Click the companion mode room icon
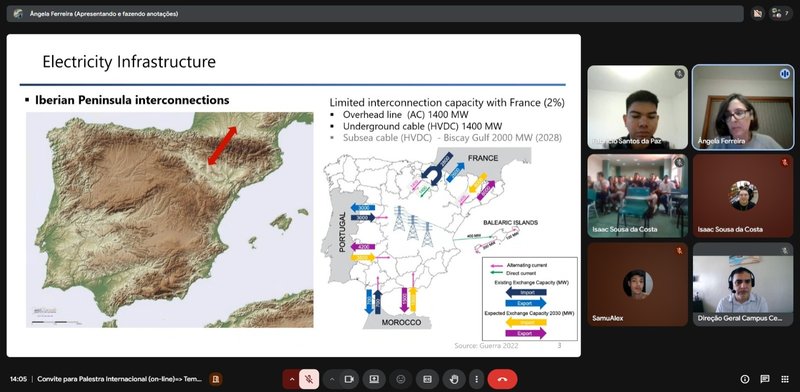800x392 pixels. click(x=215, y=379)
